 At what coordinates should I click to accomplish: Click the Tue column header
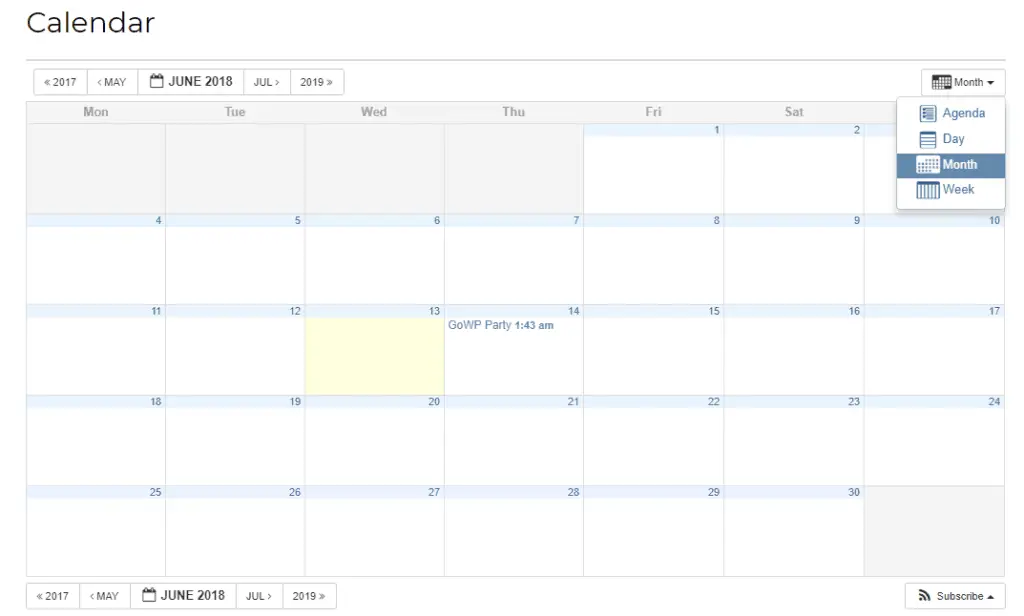235,112
